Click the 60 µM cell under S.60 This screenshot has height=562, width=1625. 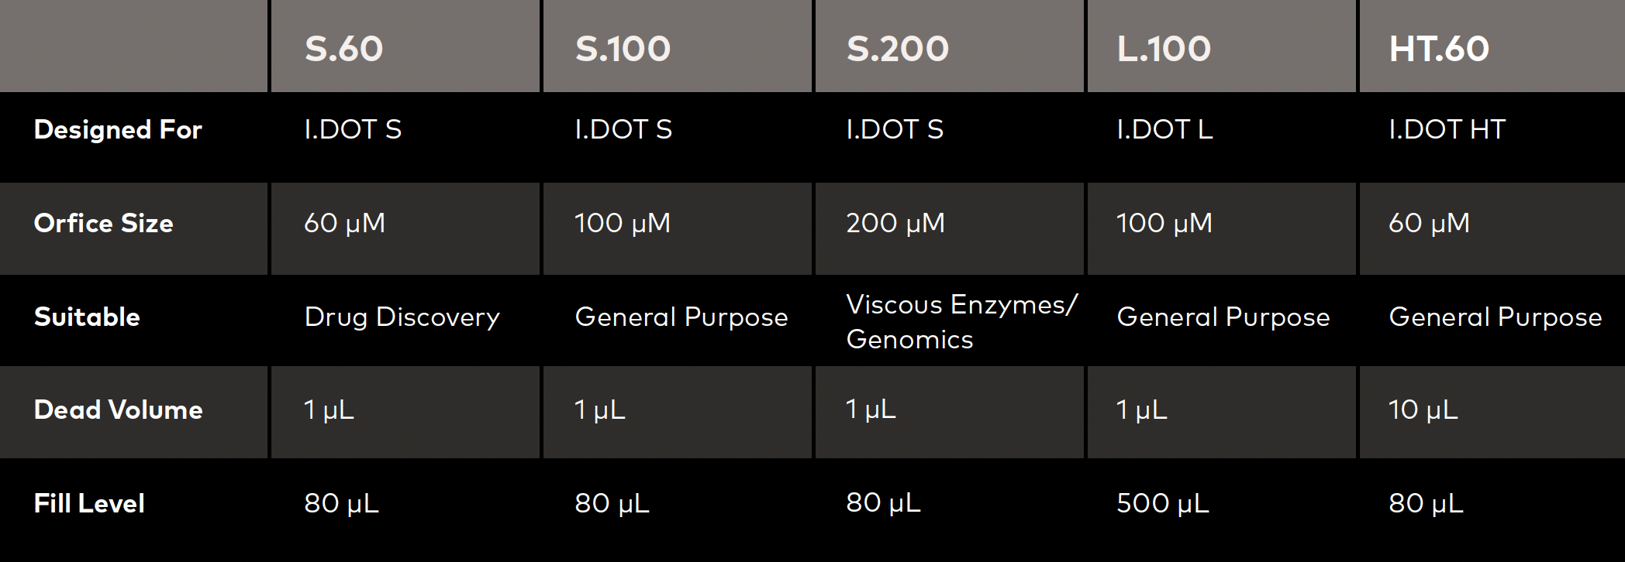pyautogui.click(x=344, y=223)
